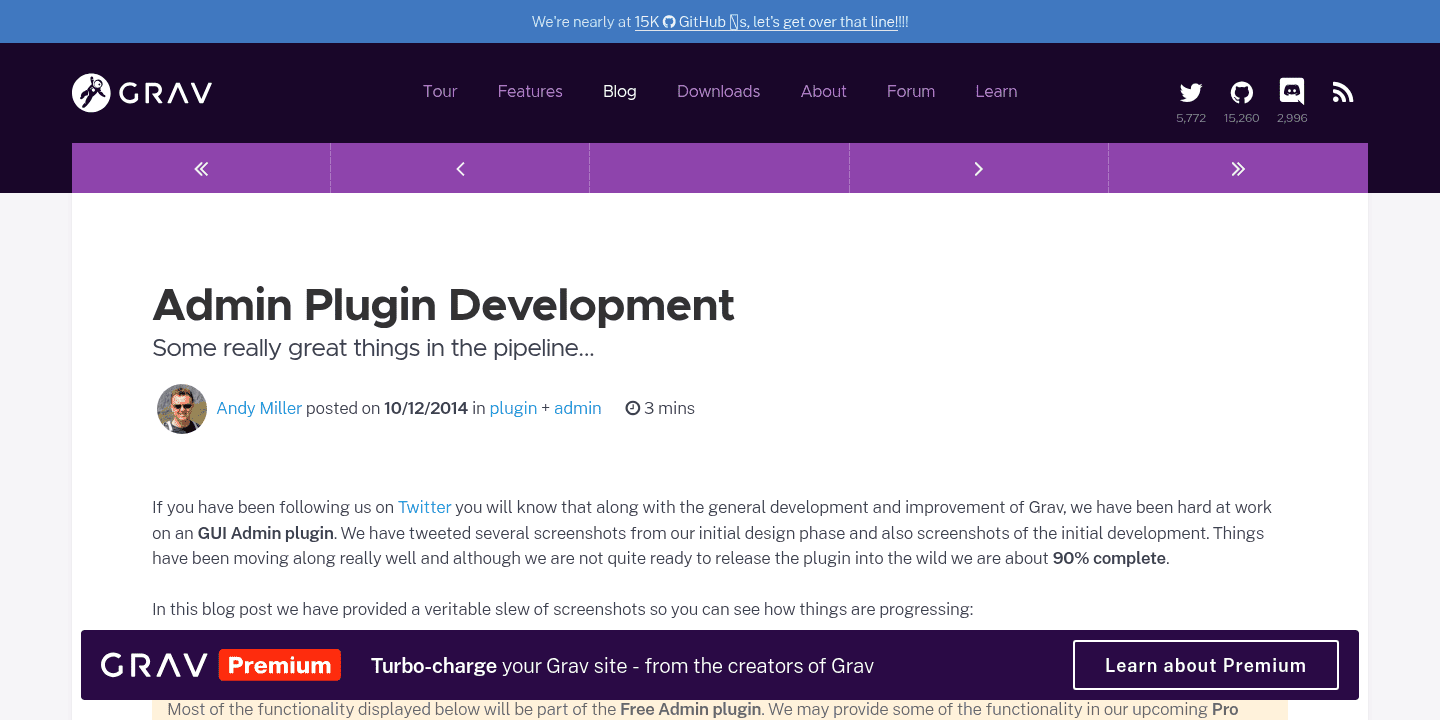Click Andy Miller's avatar photo
The height and width of the screenshot is (720, 1440).
(181, 408)
